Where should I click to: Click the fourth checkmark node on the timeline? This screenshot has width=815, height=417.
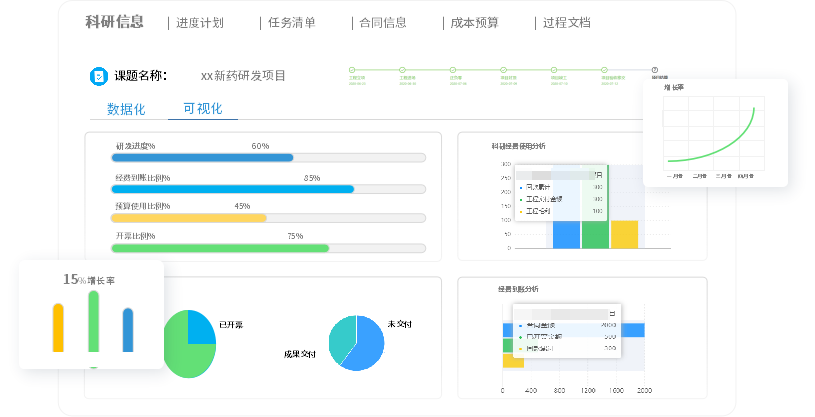[x=503, y=70]
